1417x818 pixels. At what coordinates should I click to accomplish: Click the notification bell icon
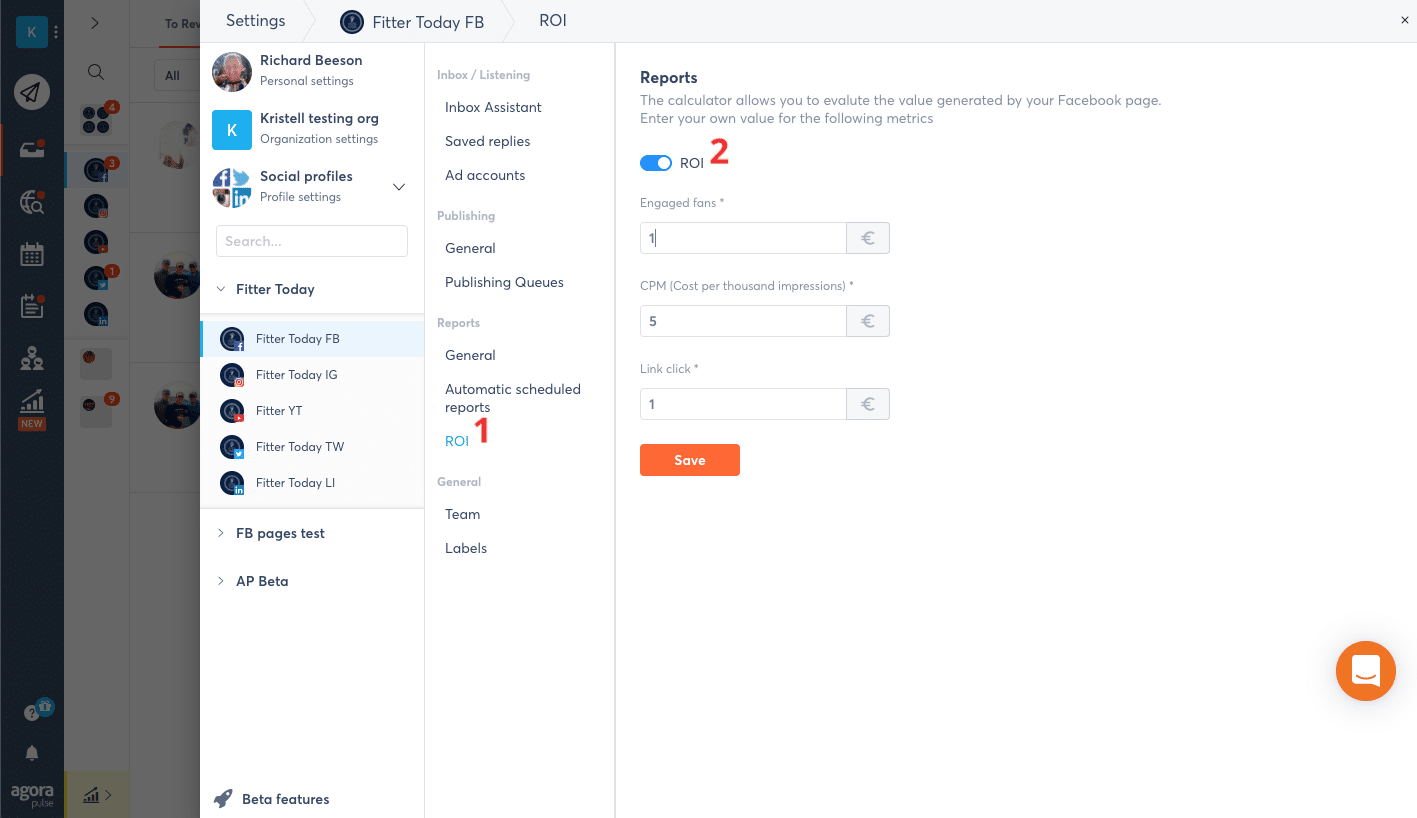click(x=32, y=753)
